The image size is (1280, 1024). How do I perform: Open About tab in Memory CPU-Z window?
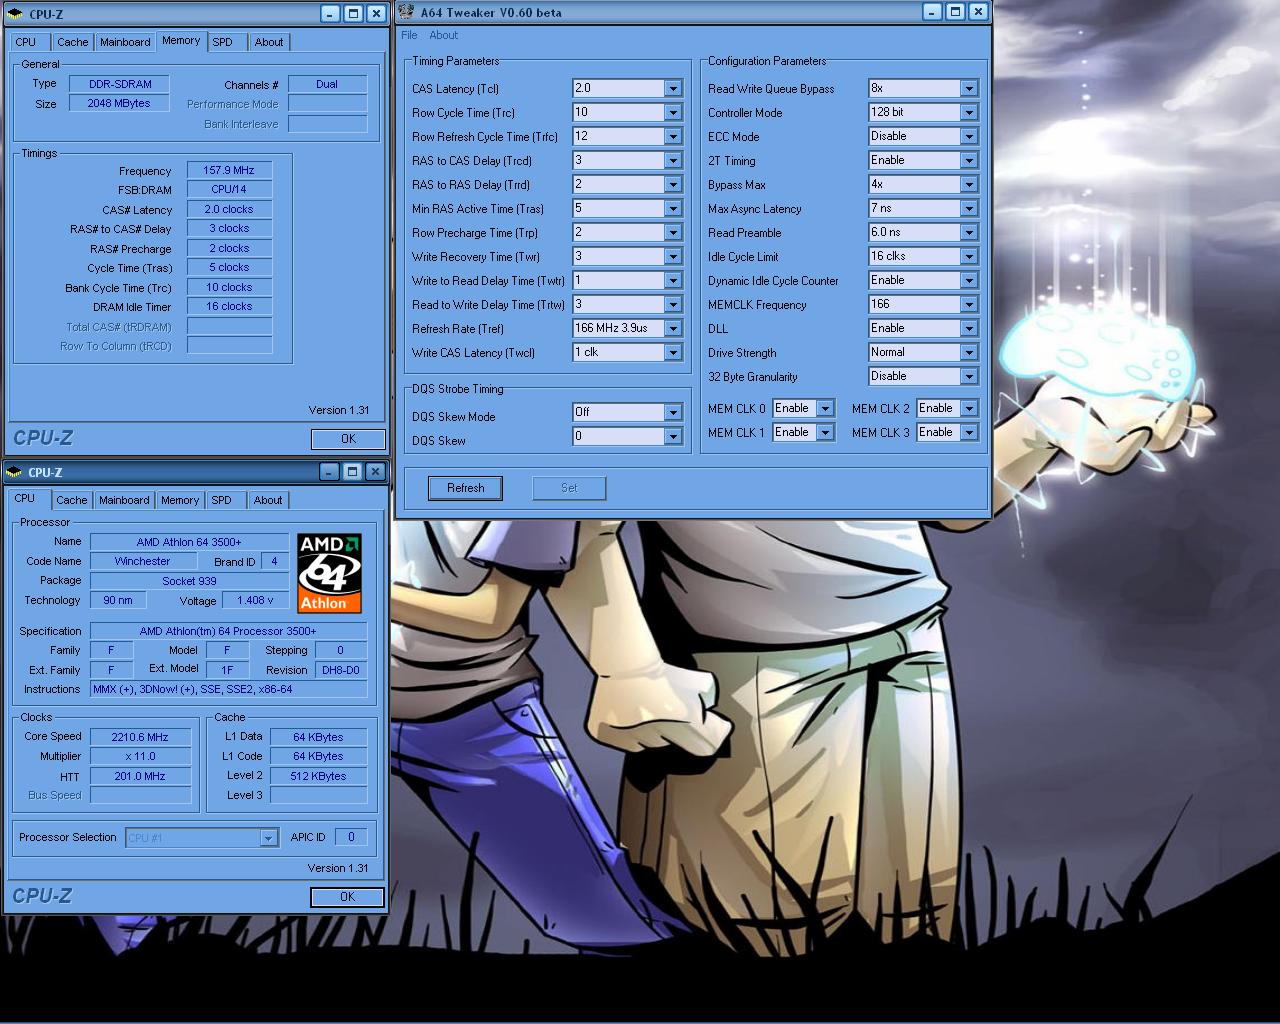[x=268, y=42]
